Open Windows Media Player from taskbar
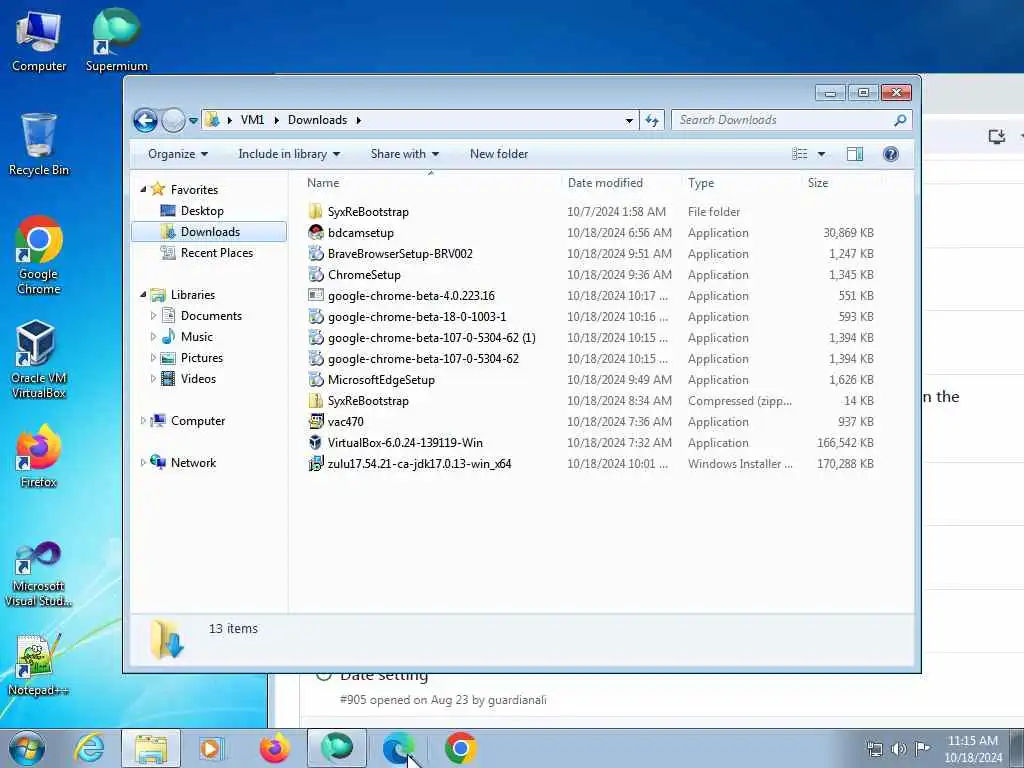Screen dimensions: 1024x768 click(x=211, y=748)
